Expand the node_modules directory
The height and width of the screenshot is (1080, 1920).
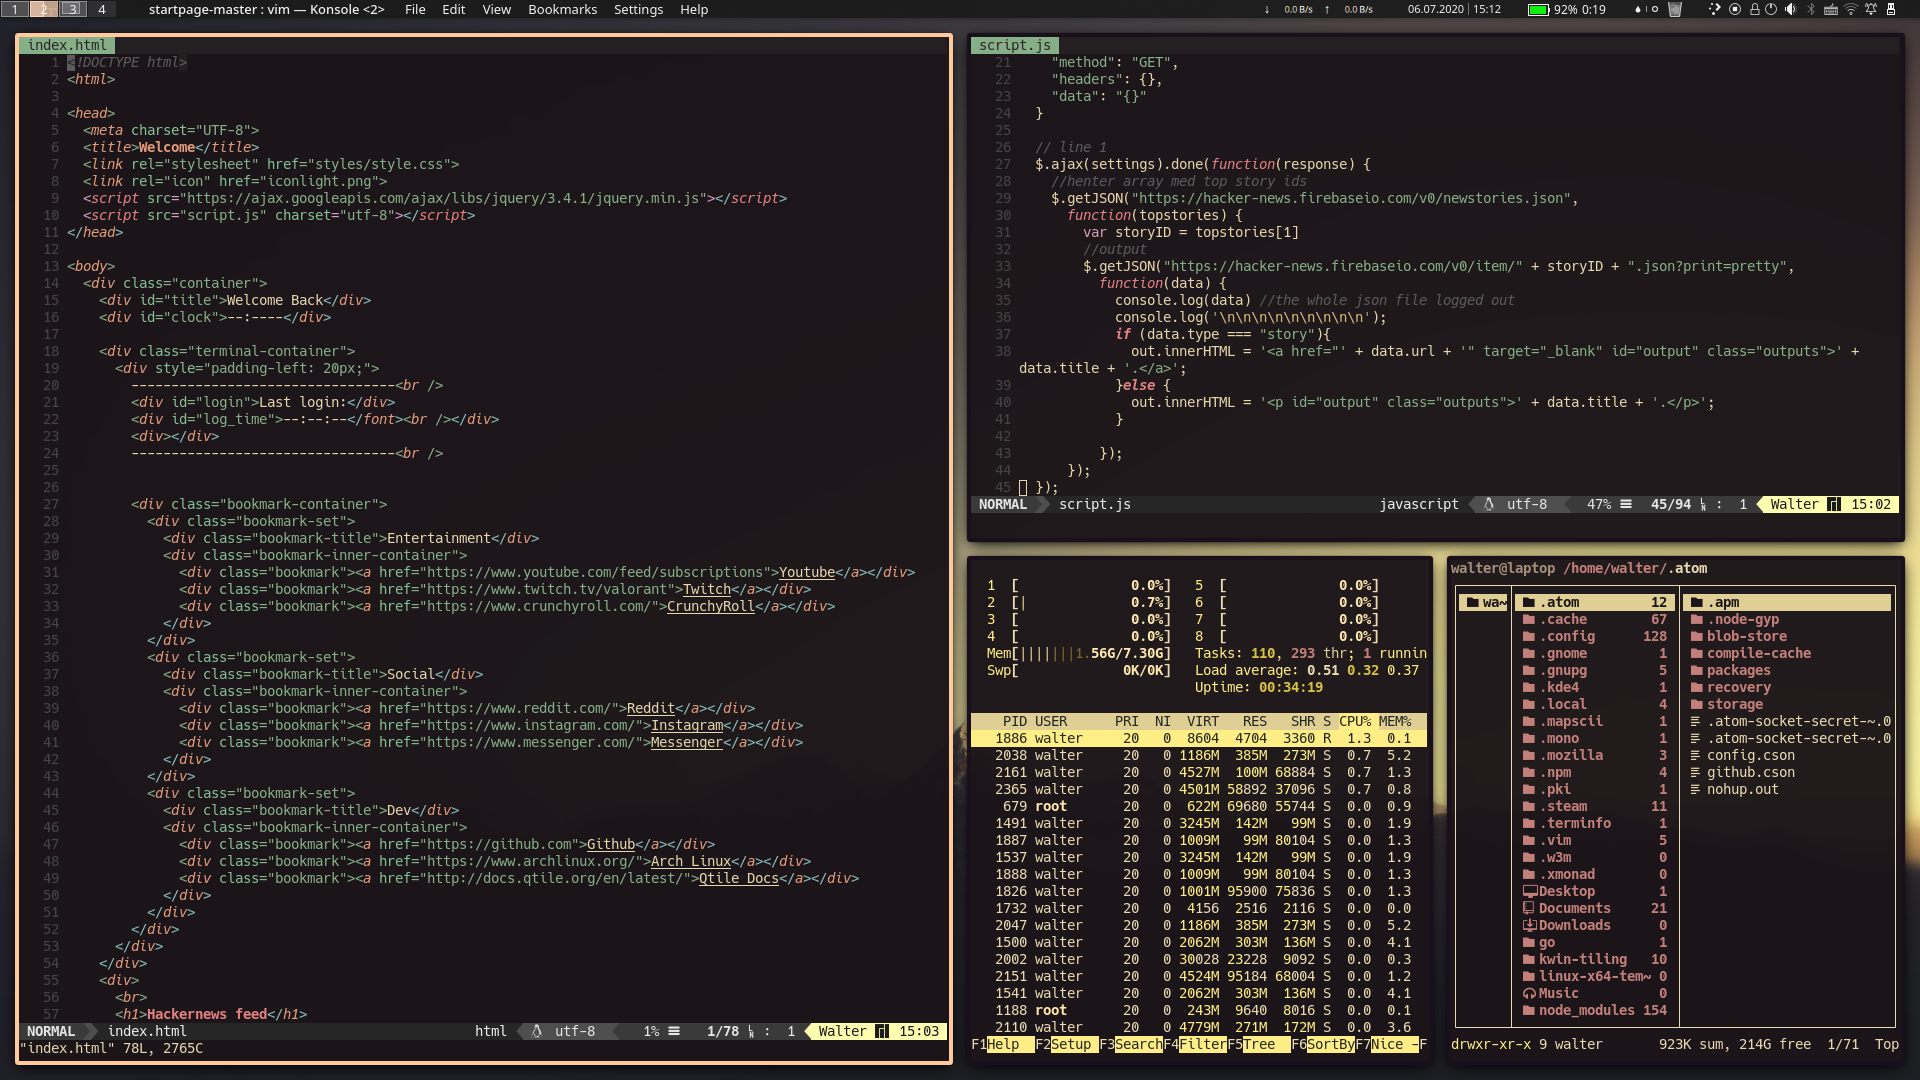click(x=1586, y=1010)
